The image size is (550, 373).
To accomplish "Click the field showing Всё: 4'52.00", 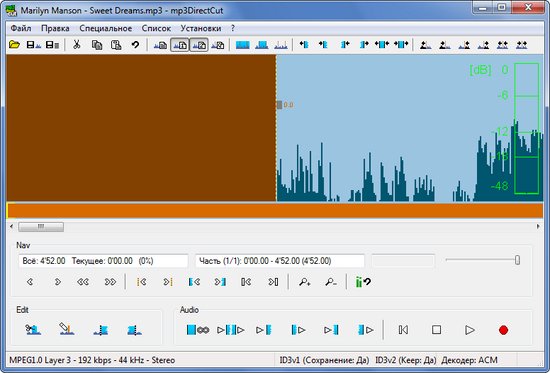I will pos(103,261).
